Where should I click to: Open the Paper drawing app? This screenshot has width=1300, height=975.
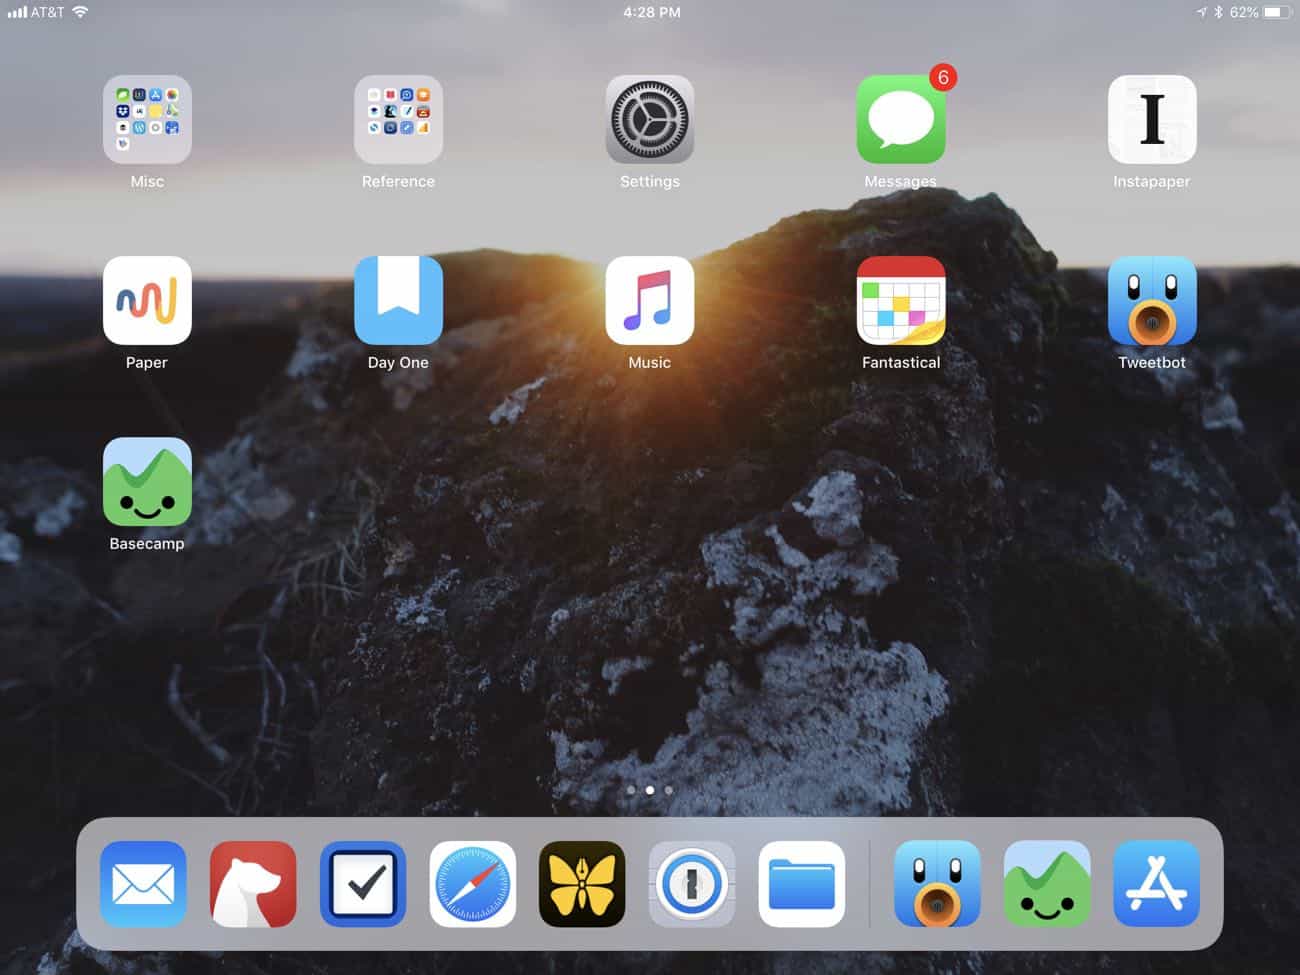[147, 300]
